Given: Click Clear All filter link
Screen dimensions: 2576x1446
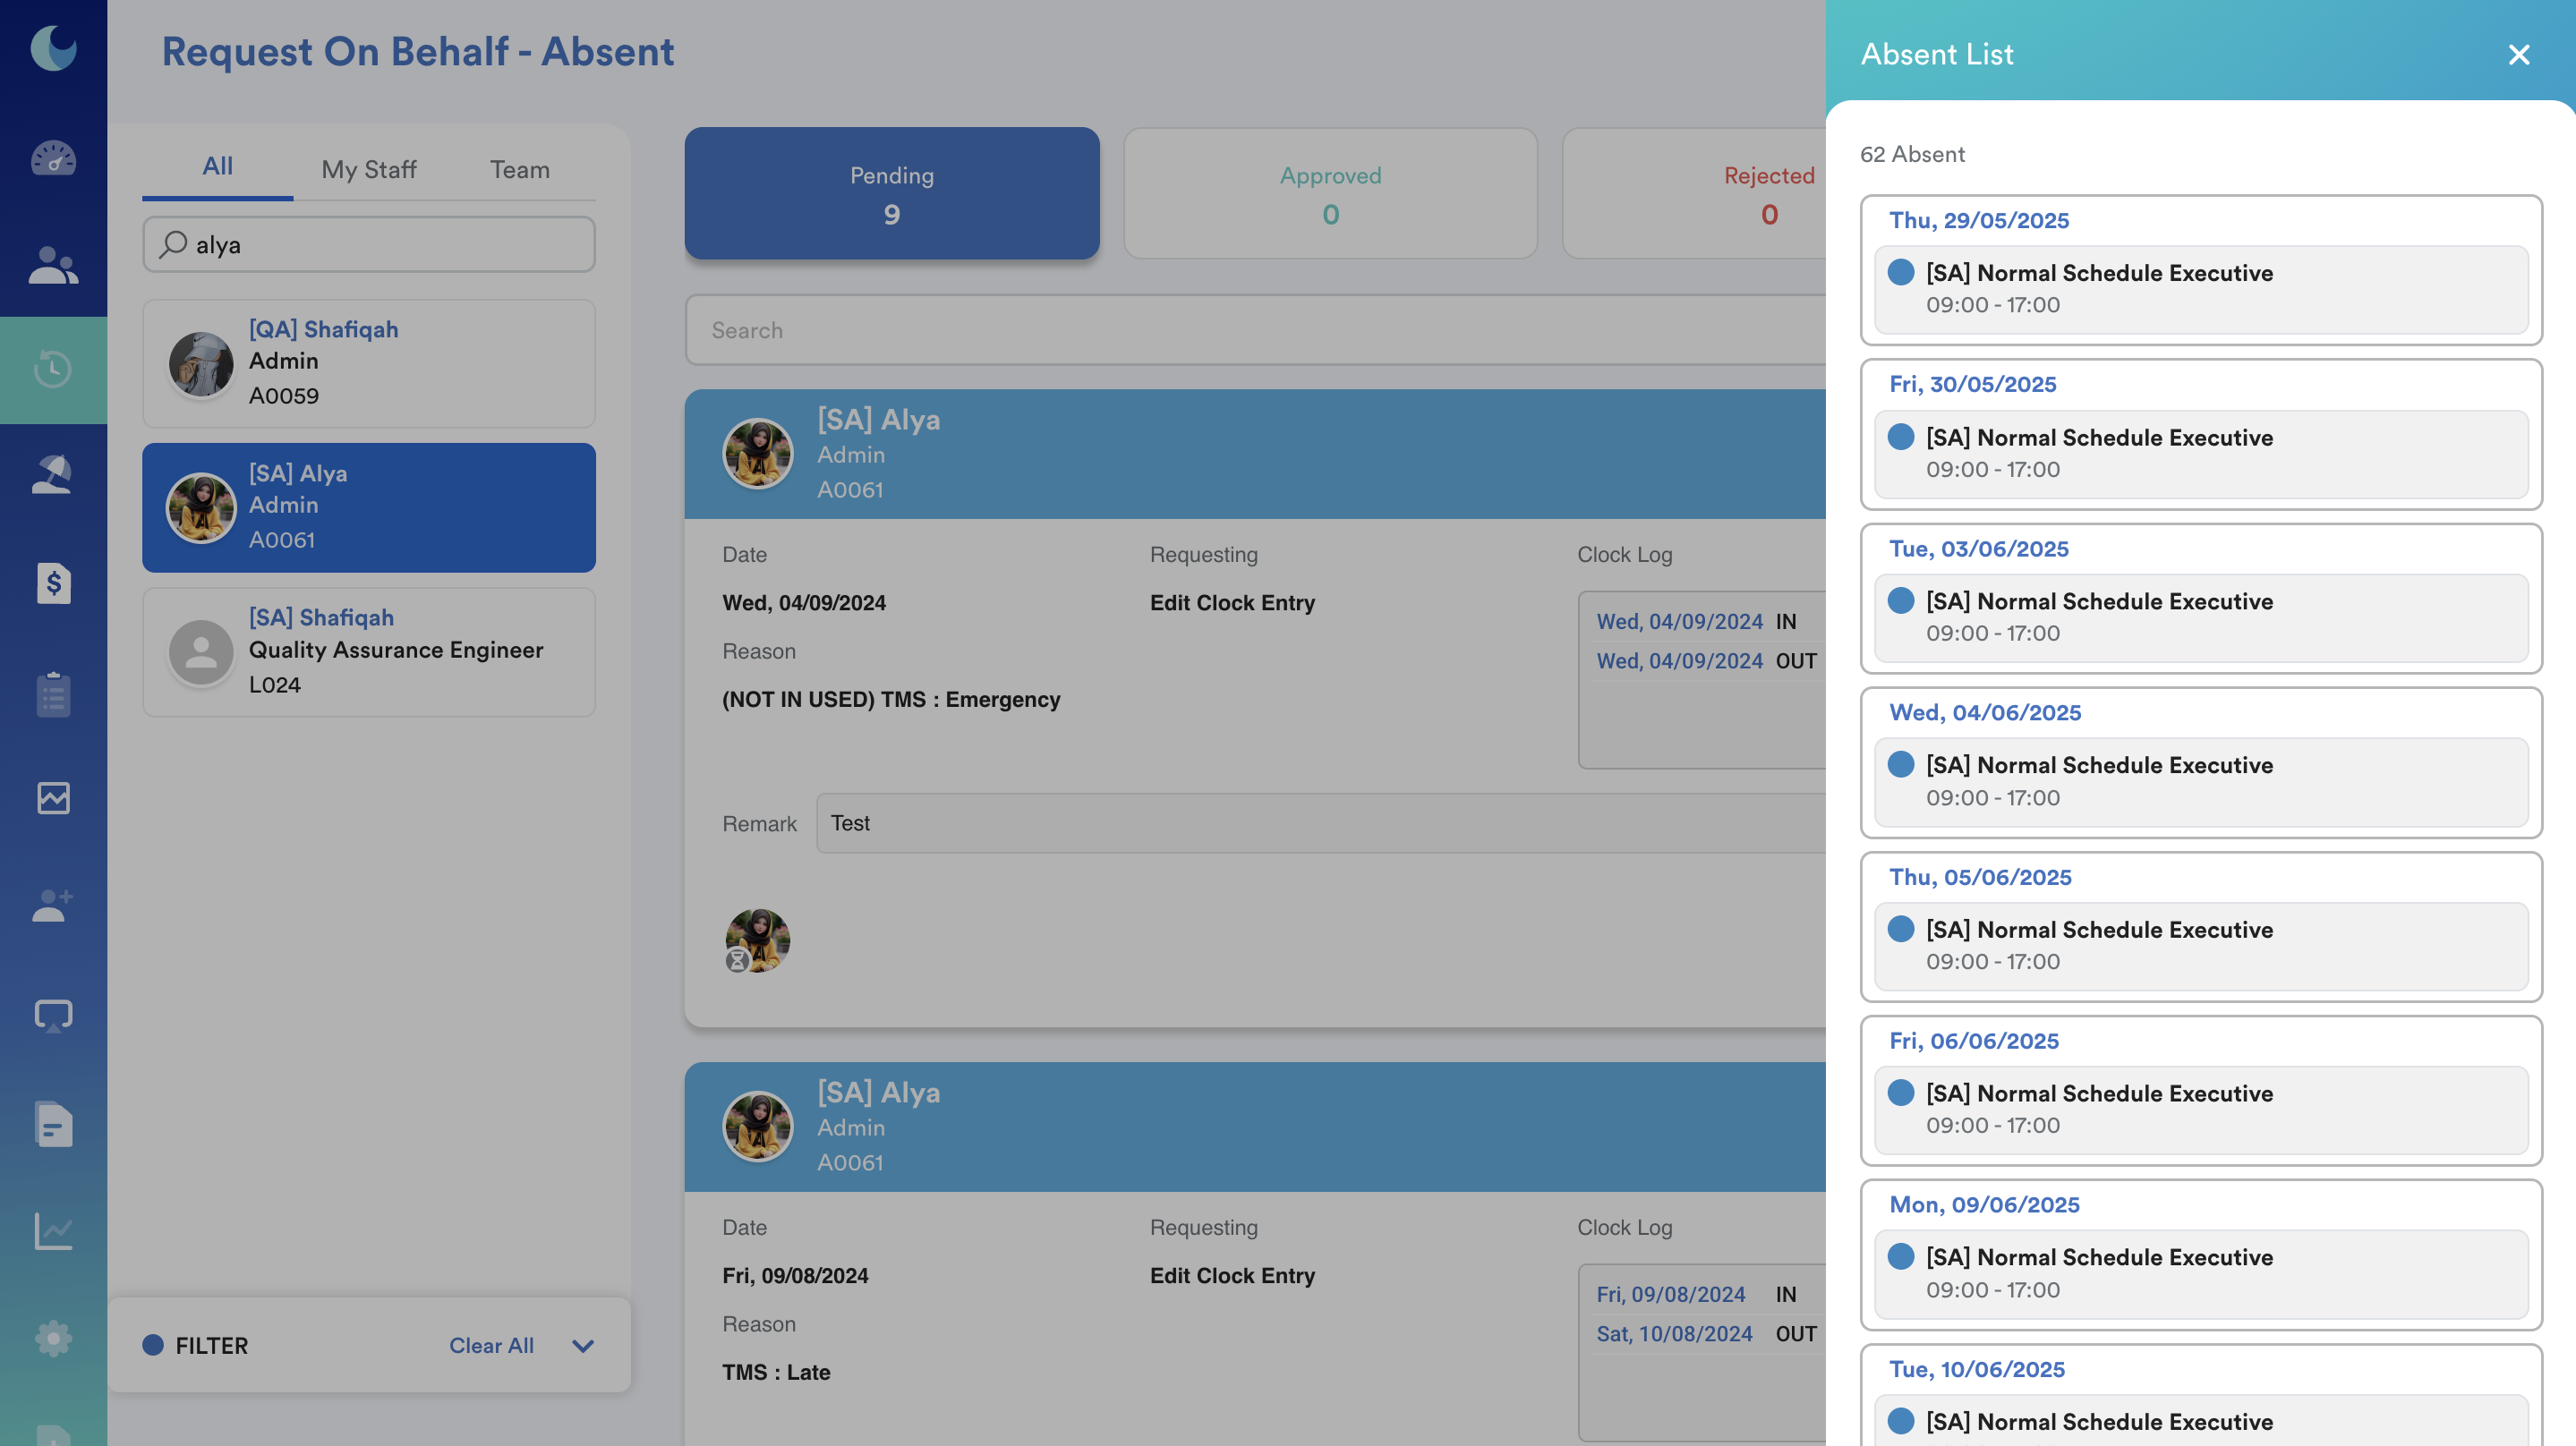Looking at the screenshot, I should click(x=491, y=1346).
